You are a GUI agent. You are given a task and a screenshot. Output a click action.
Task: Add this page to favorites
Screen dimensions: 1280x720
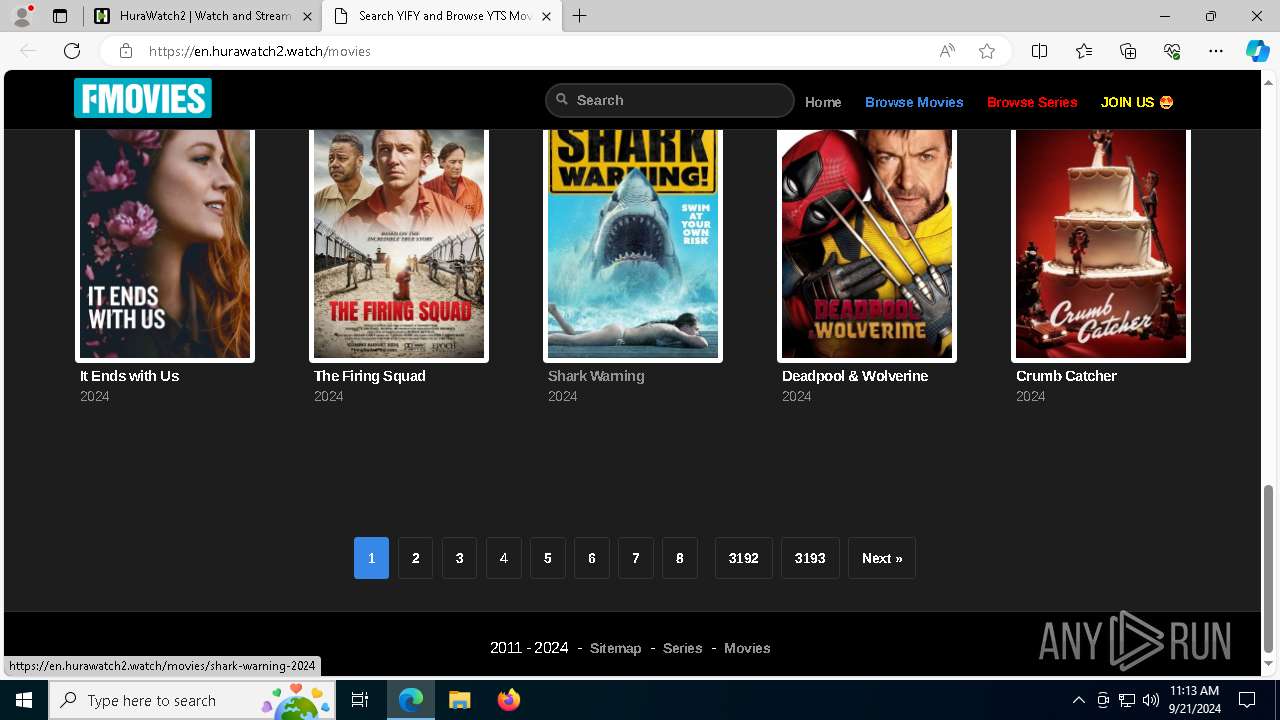click(x=987, y=51)
